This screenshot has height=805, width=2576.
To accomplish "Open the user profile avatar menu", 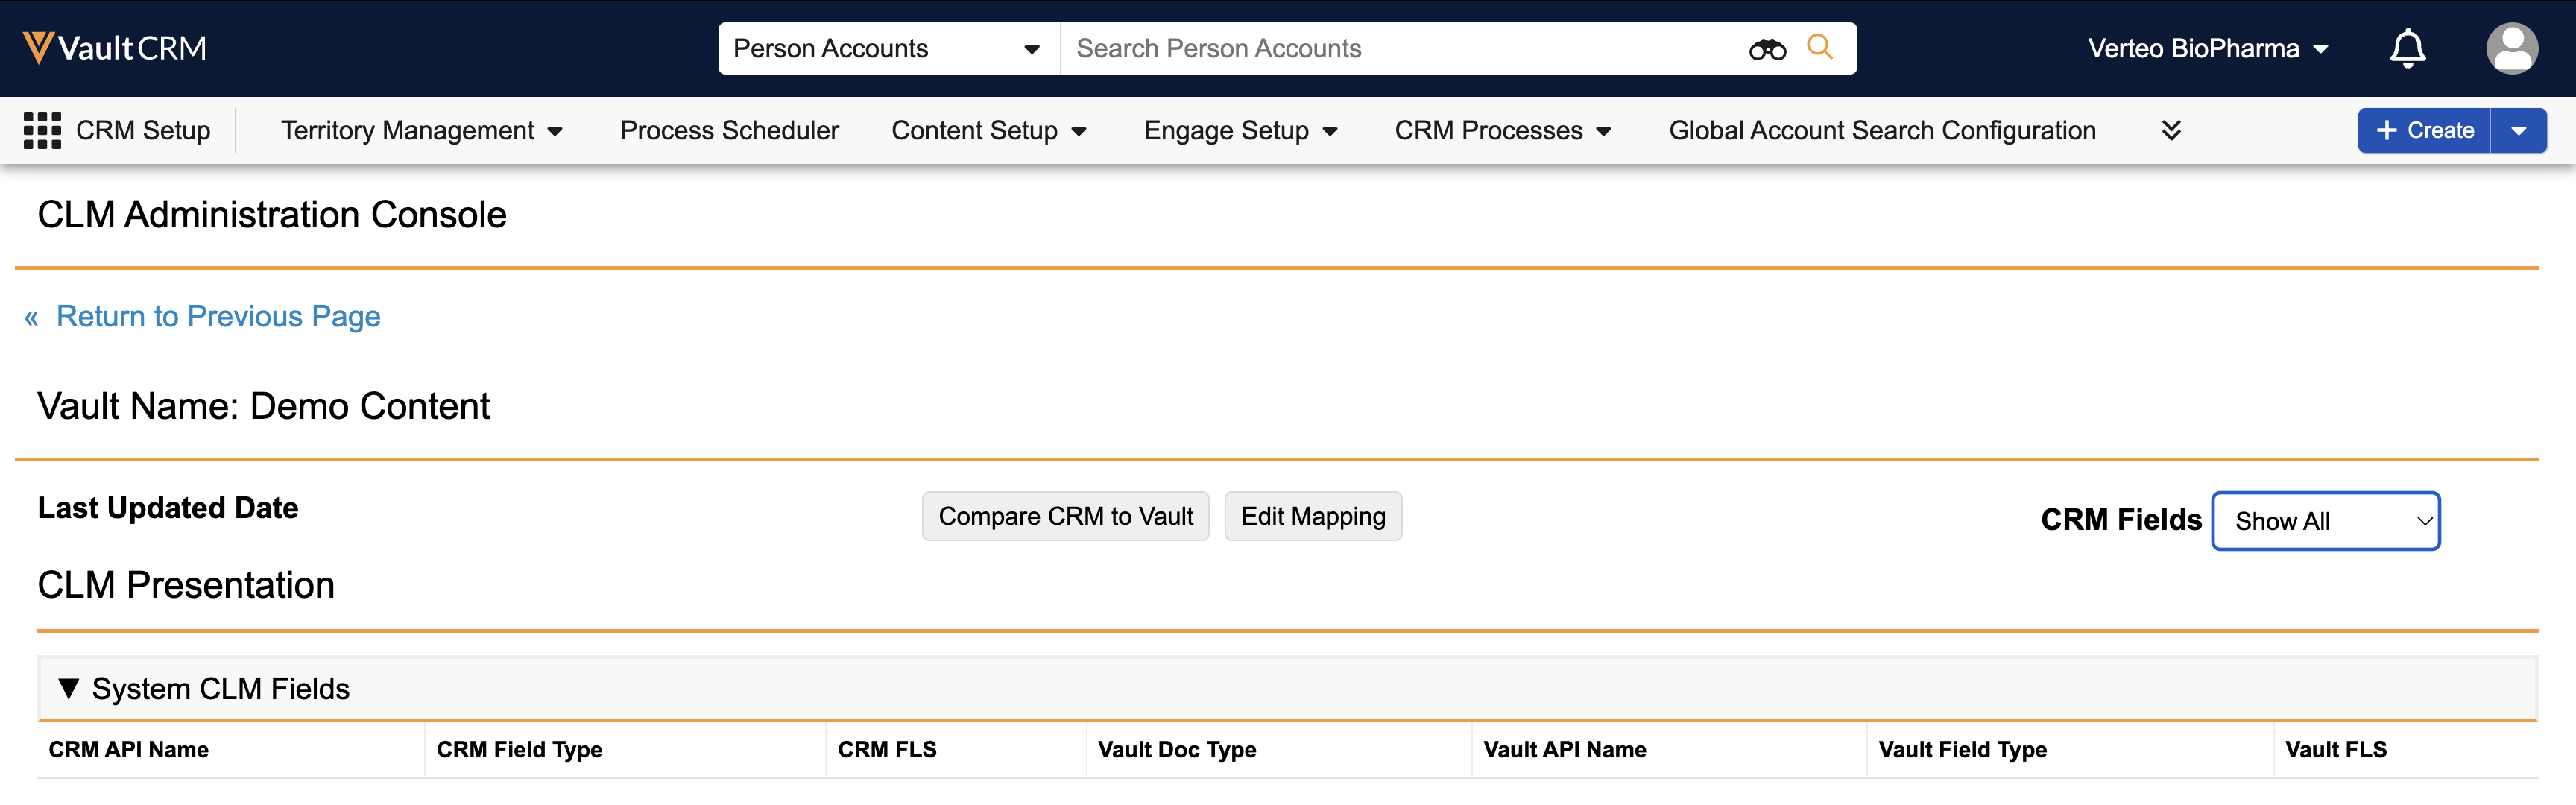I will pos(2511,48).
